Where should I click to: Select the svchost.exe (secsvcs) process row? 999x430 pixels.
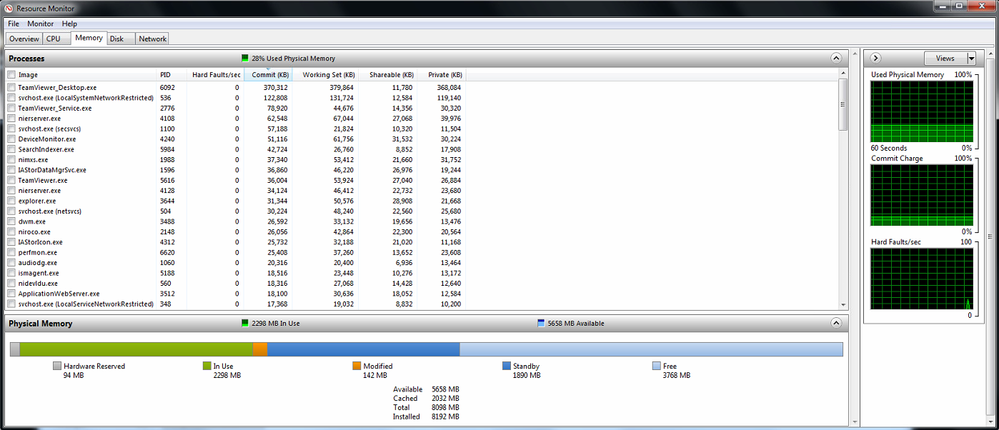click(236, 128)
